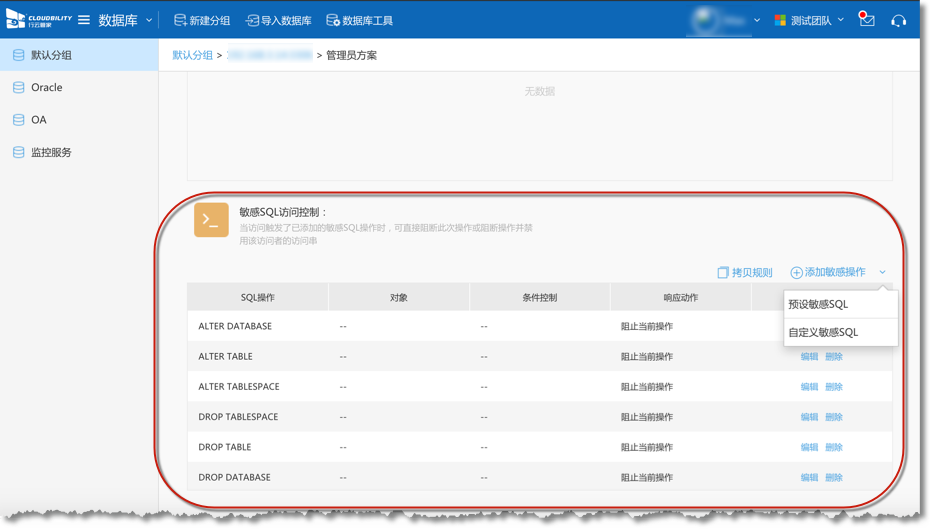
Task: Click the 拷贝规则 copy icon
Action: click(723, 272)
